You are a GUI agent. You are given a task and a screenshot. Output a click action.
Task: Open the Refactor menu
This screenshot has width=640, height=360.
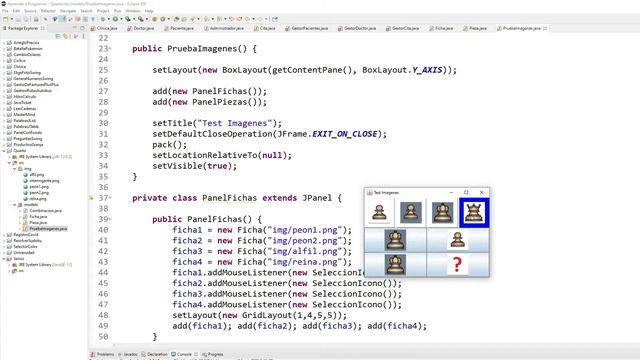48,11
